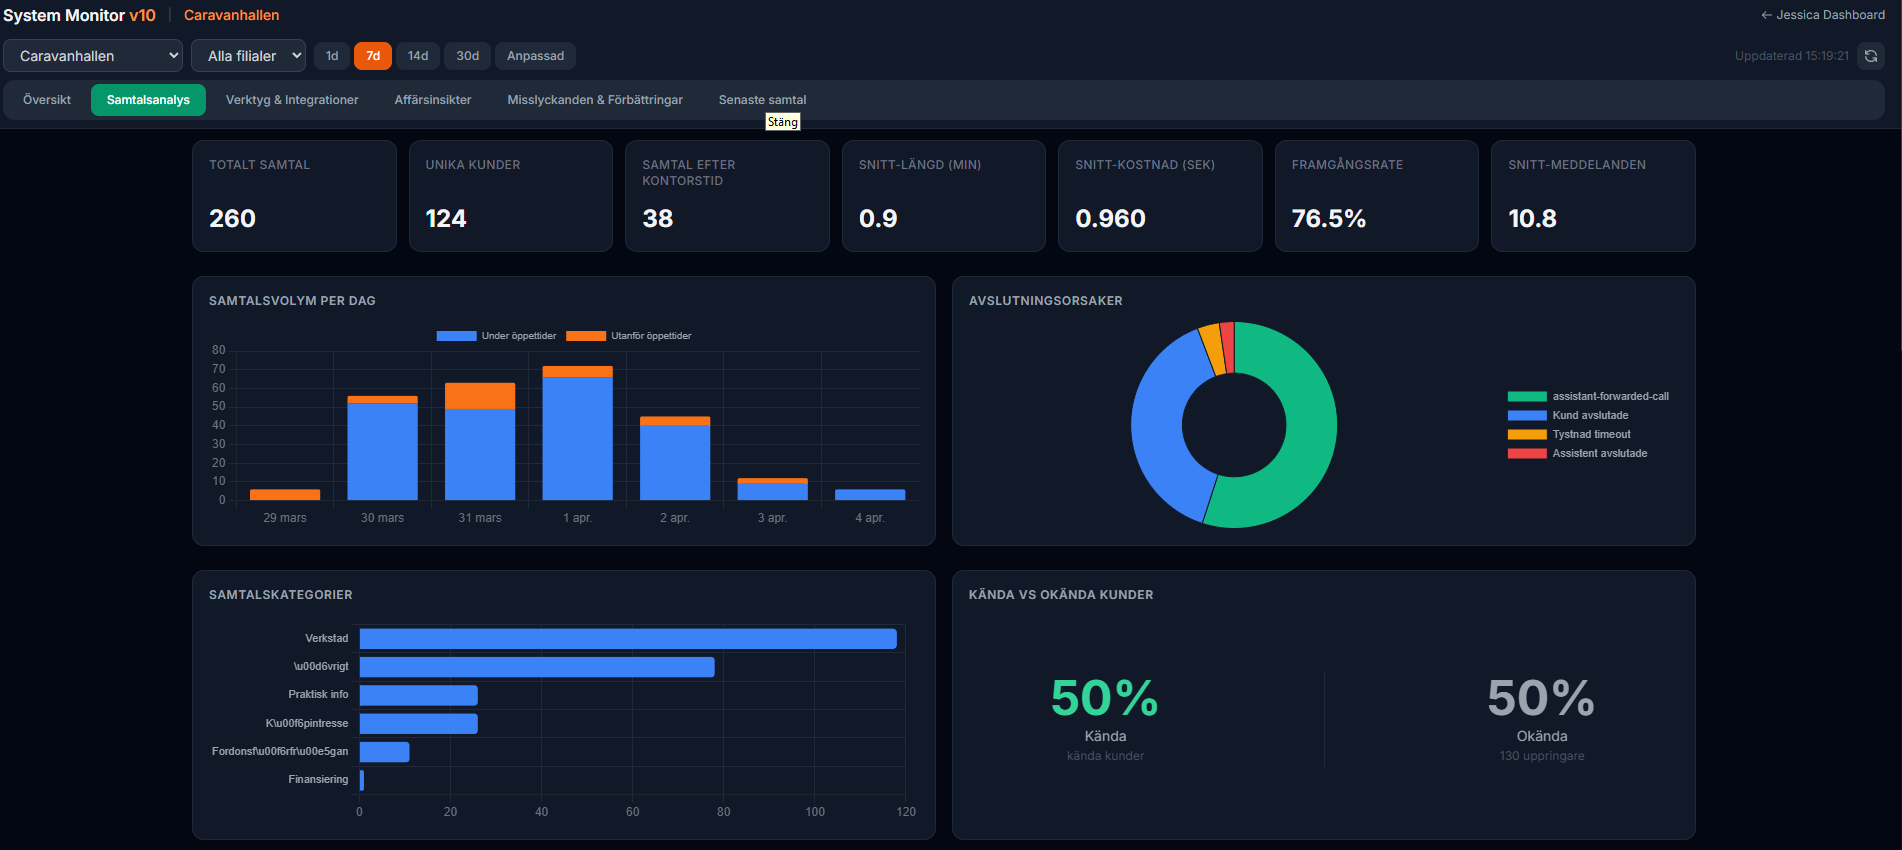
Task: View the Senaste samtal tab
Action: click(x=762, y=100)
